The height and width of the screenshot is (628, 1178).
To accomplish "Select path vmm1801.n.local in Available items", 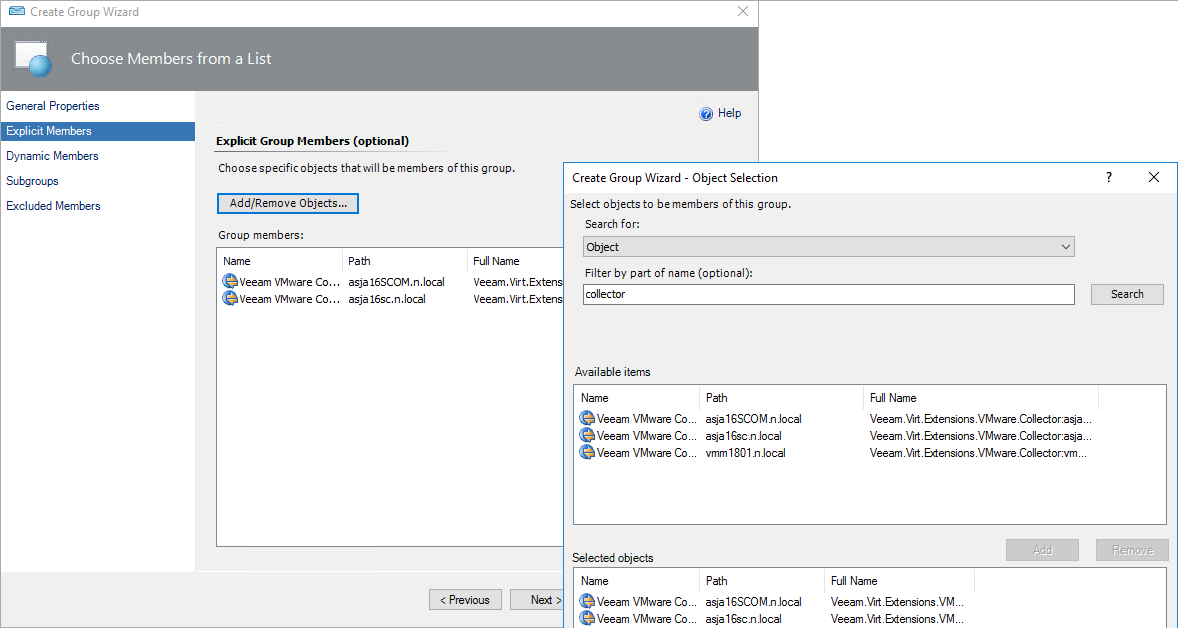I will click(x=746, y=453).
